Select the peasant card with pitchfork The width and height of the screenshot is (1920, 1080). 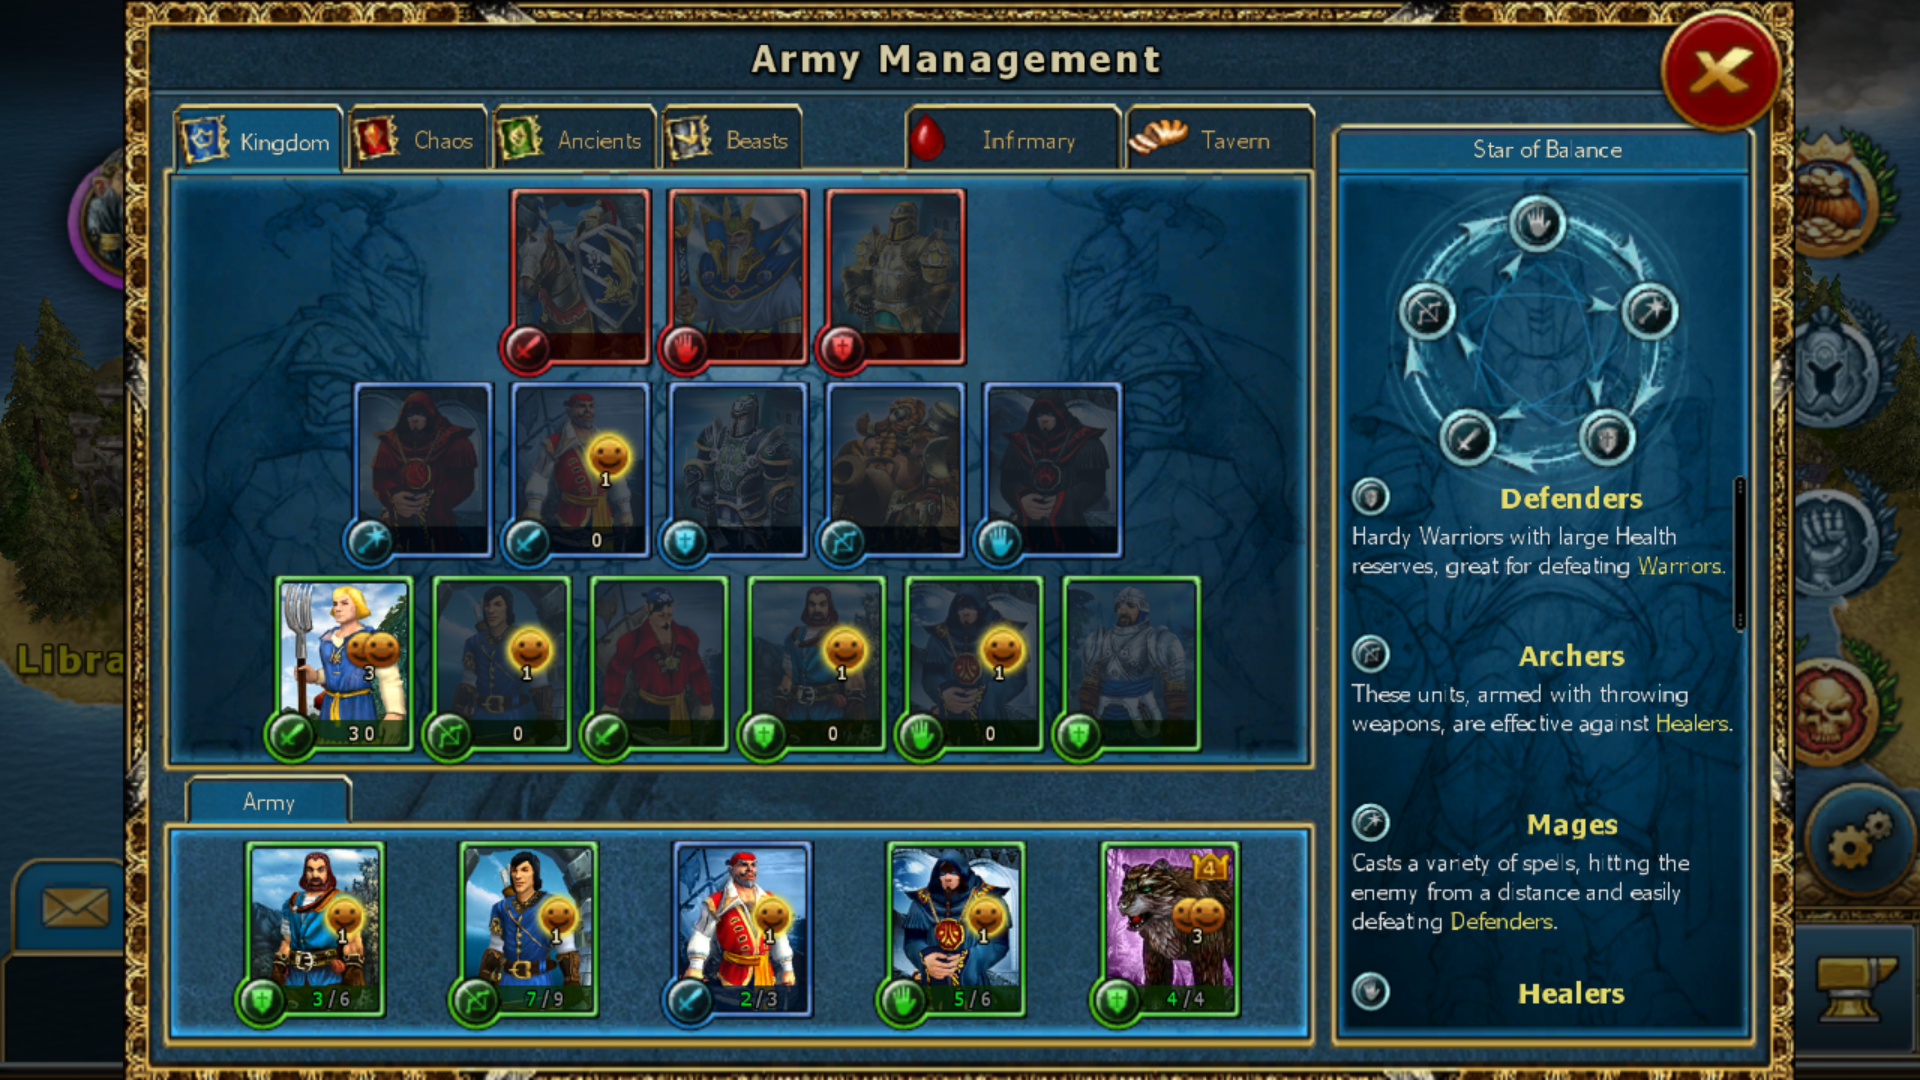(344, 664)
